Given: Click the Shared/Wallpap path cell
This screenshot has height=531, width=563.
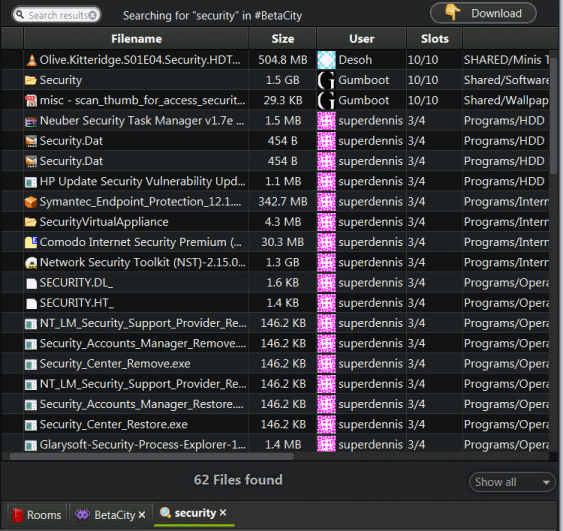Looking at the screenshot, I should click(506, 101).
